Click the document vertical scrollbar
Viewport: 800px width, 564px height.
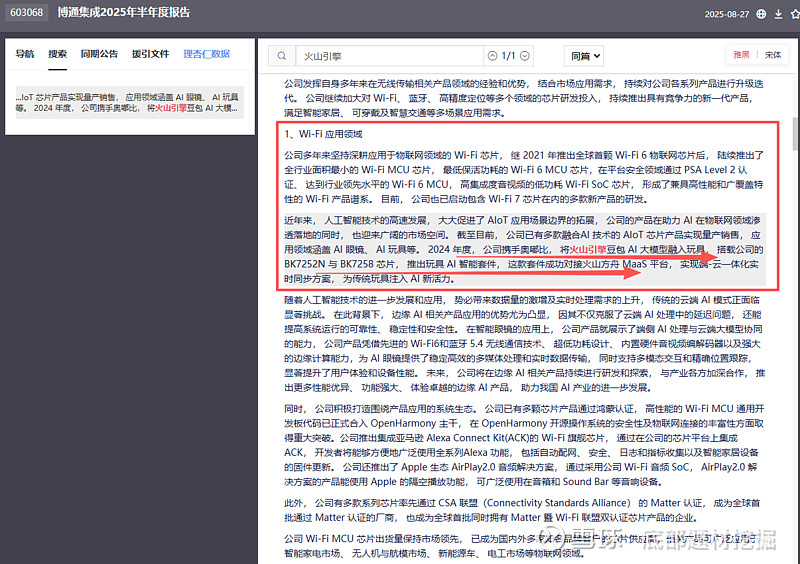[795, 134]
